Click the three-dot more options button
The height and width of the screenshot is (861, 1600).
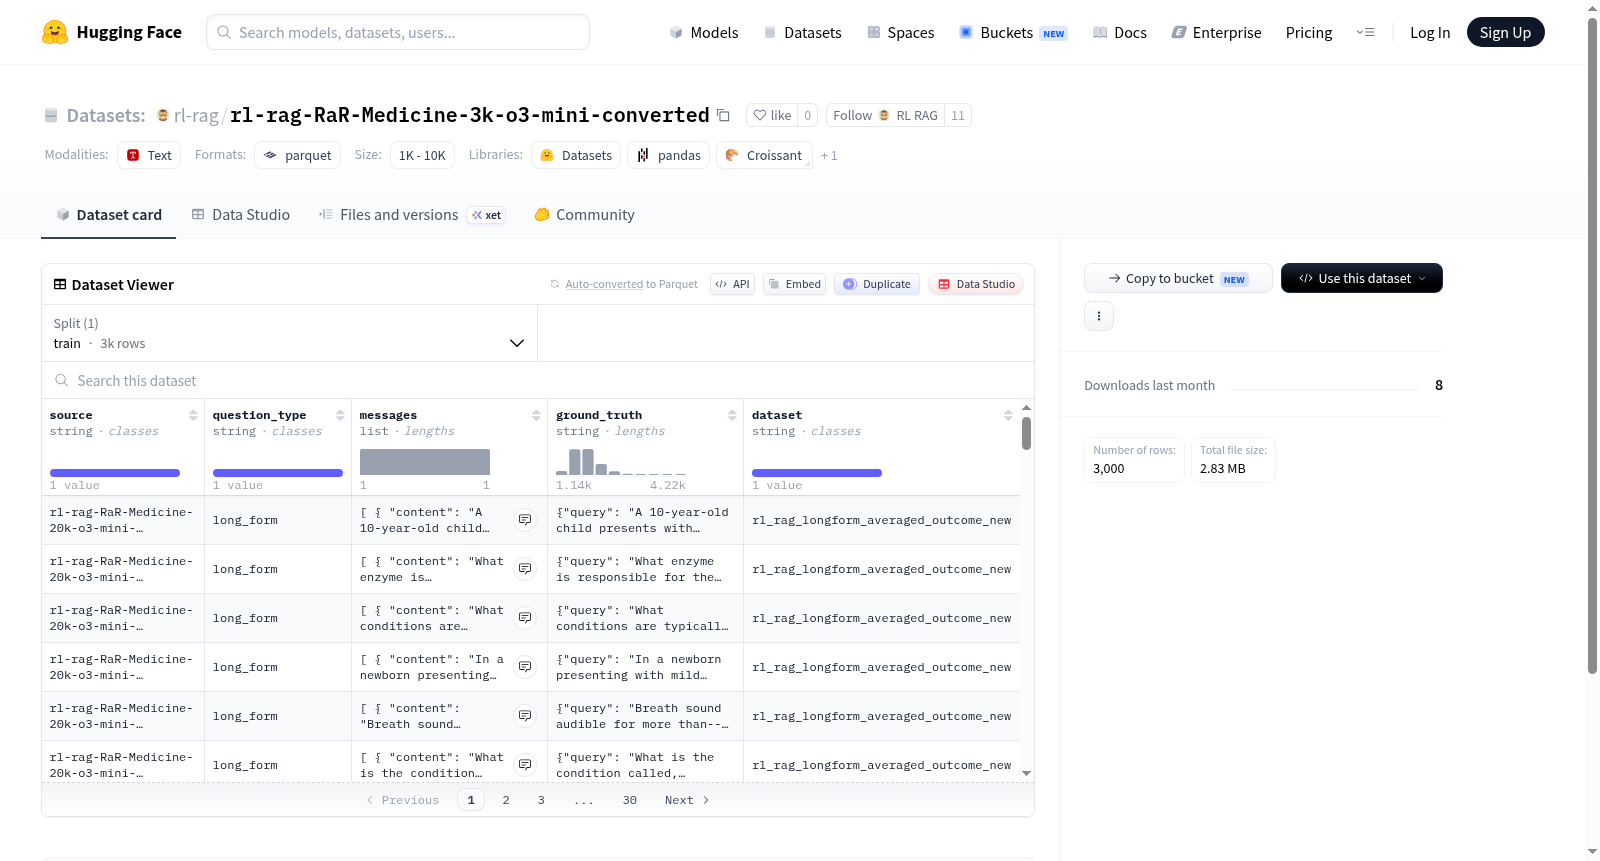(1099, 316)
